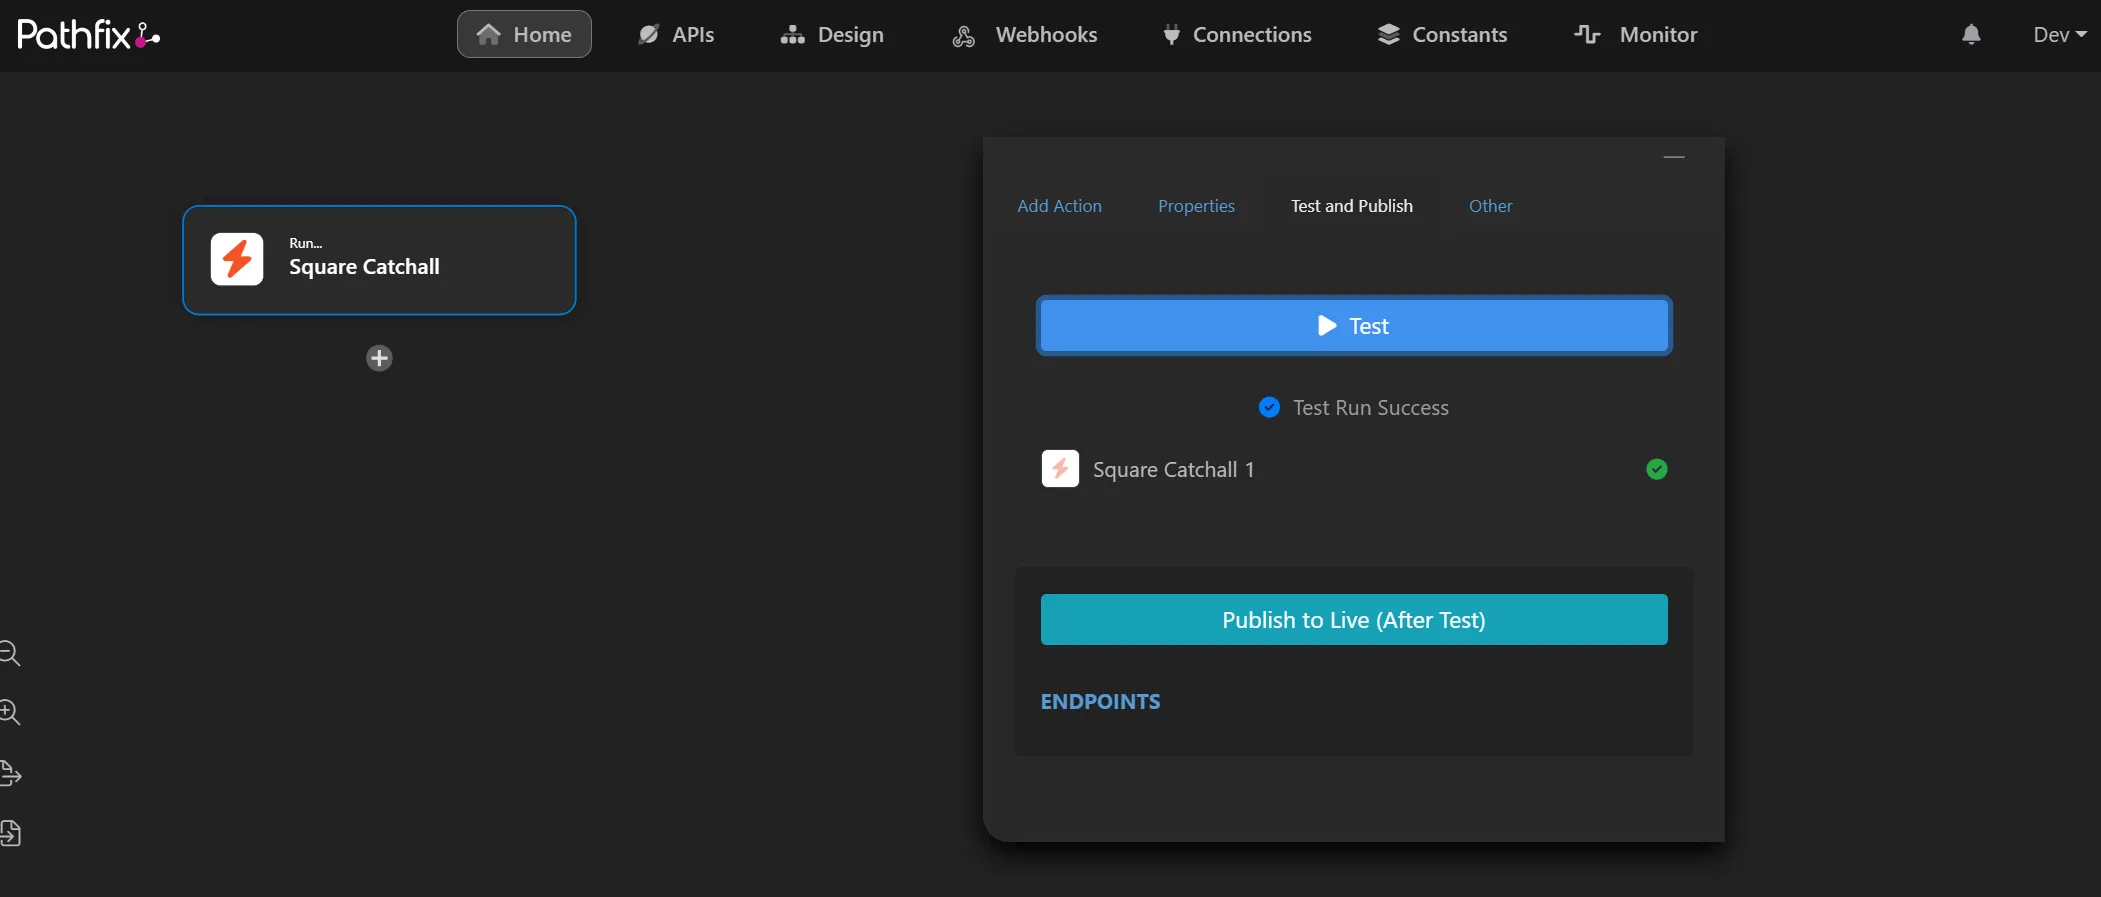Open notifications bell
2101x897 pixels.
[x=1971, y=35]
